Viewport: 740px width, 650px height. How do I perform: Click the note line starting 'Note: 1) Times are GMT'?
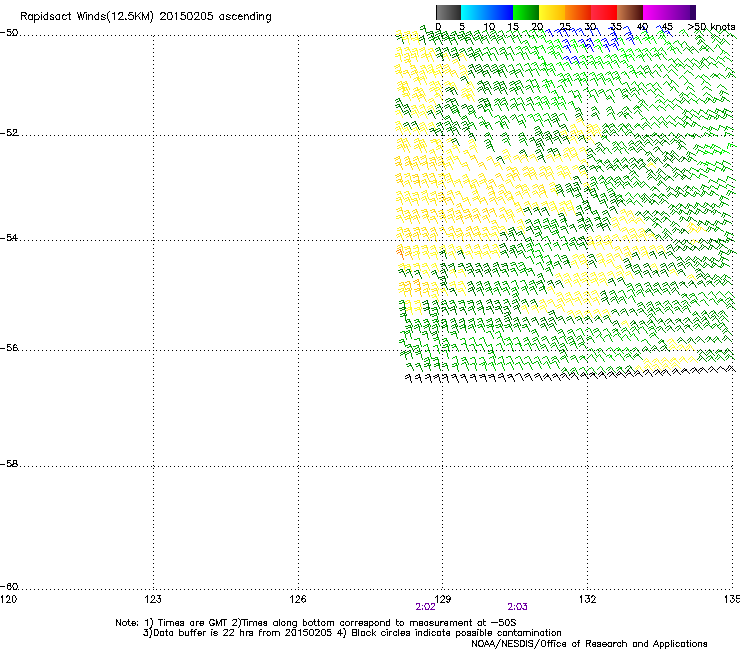click(x=316, y=623)
